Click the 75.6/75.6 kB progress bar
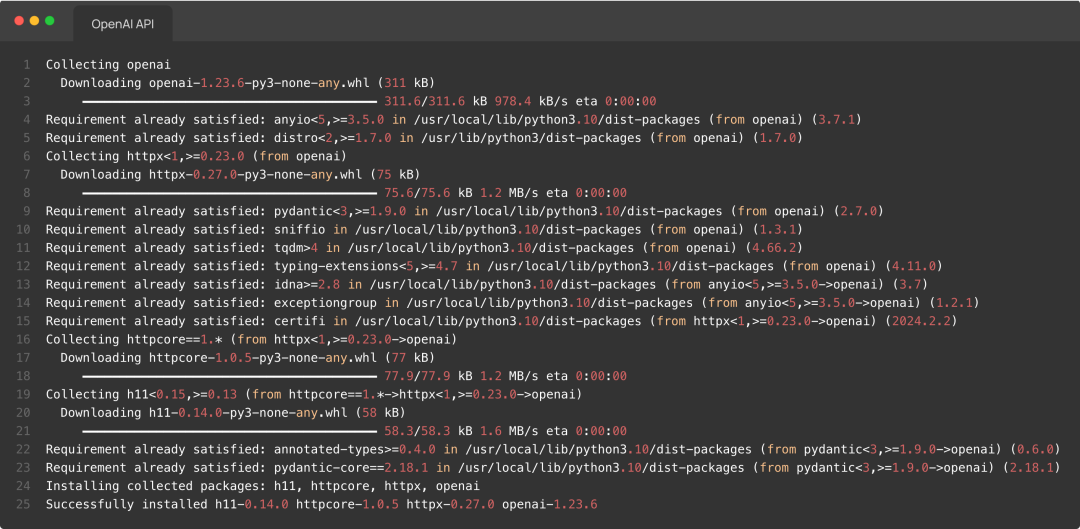Viewport: 1080px width, 529px height. [229, 193]
